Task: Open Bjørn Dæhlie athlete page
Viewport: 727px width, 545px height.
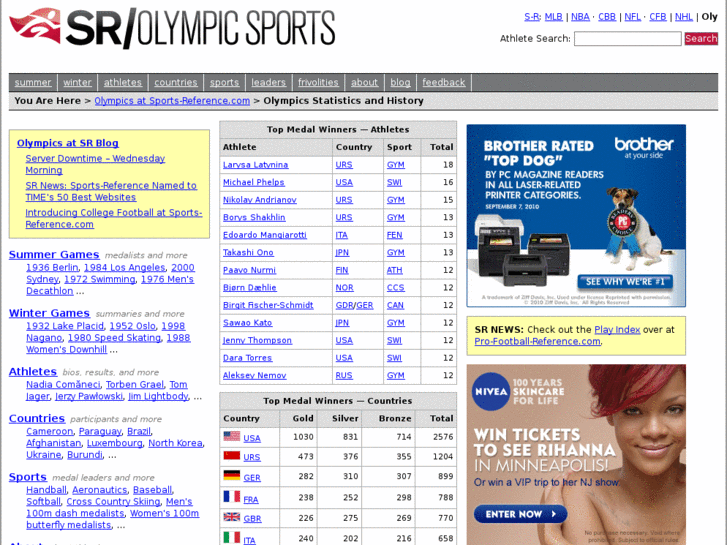Action: (x=249, y=288)
